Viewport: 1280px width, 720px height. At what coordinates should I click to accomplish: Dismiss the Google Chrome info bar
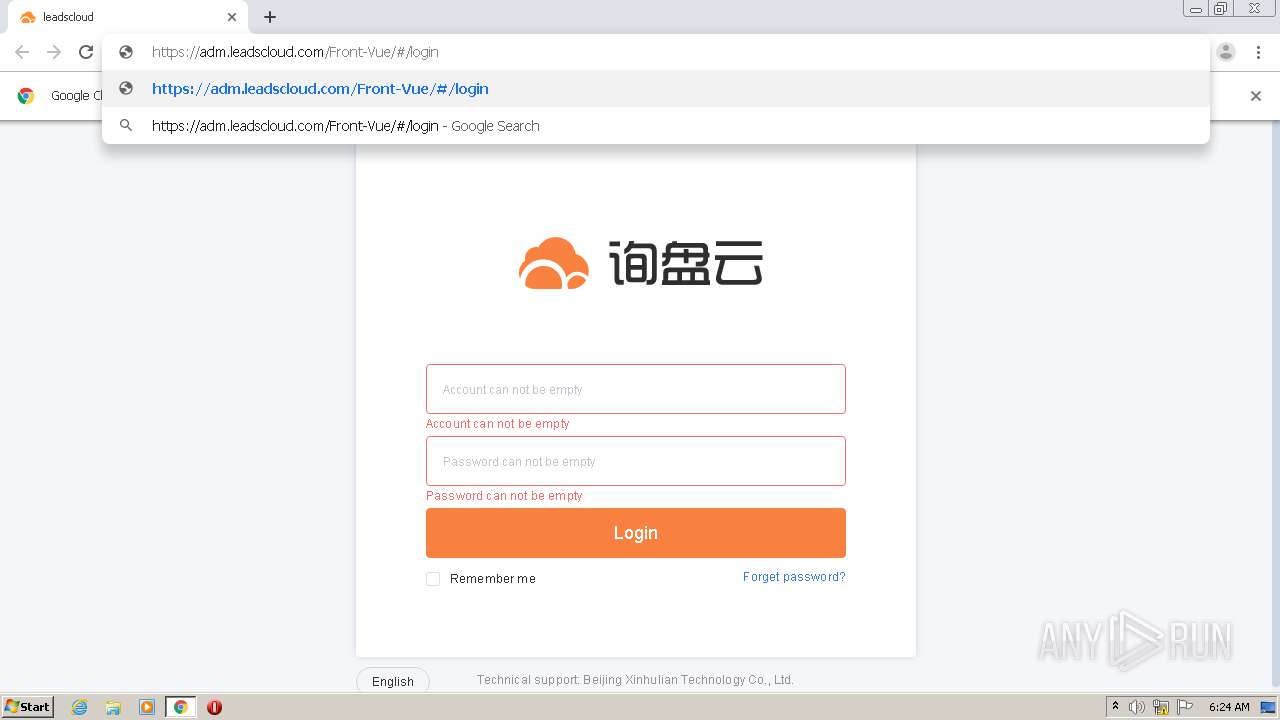1256,96
